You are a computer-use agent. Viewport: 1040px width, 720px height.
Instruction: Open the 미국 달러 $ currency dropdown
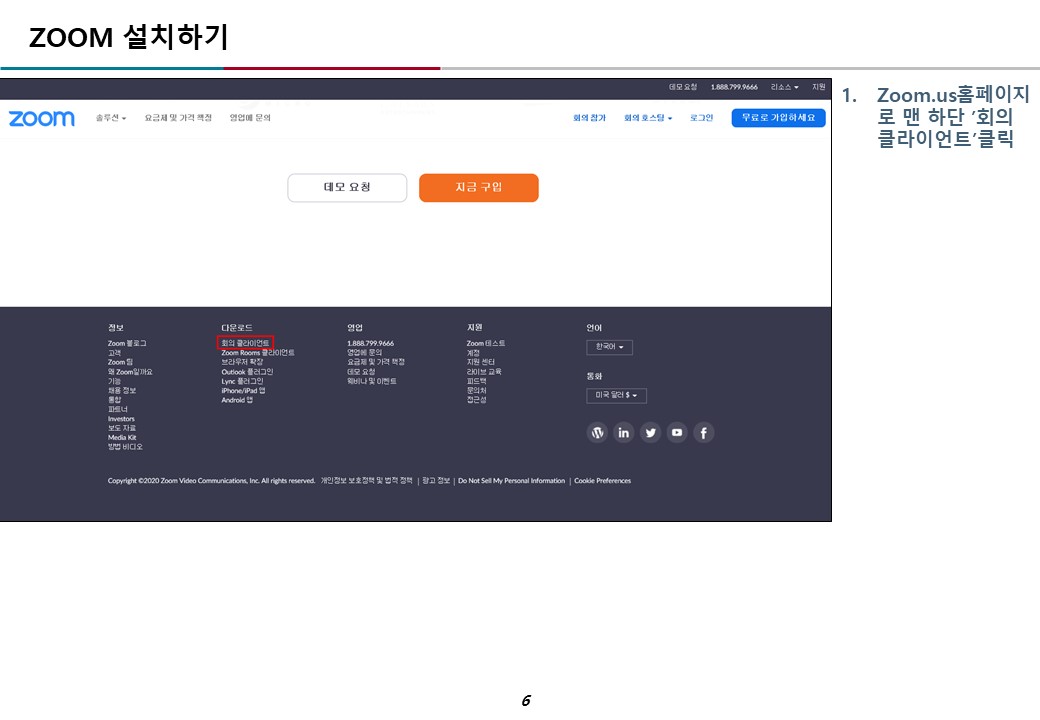pos(616,395)
